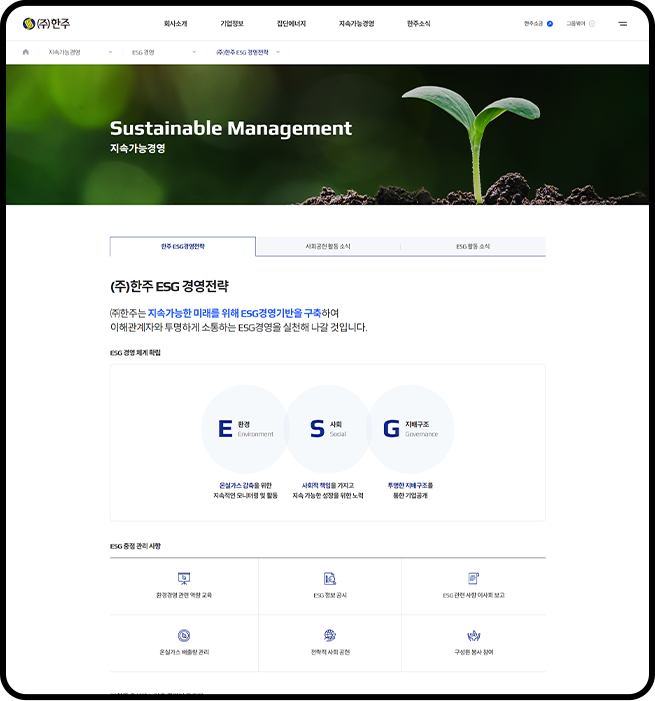This screenshot has width=655, height=701.
Task: Open the hamburger menu in the header
Action: tap(622, 23)
